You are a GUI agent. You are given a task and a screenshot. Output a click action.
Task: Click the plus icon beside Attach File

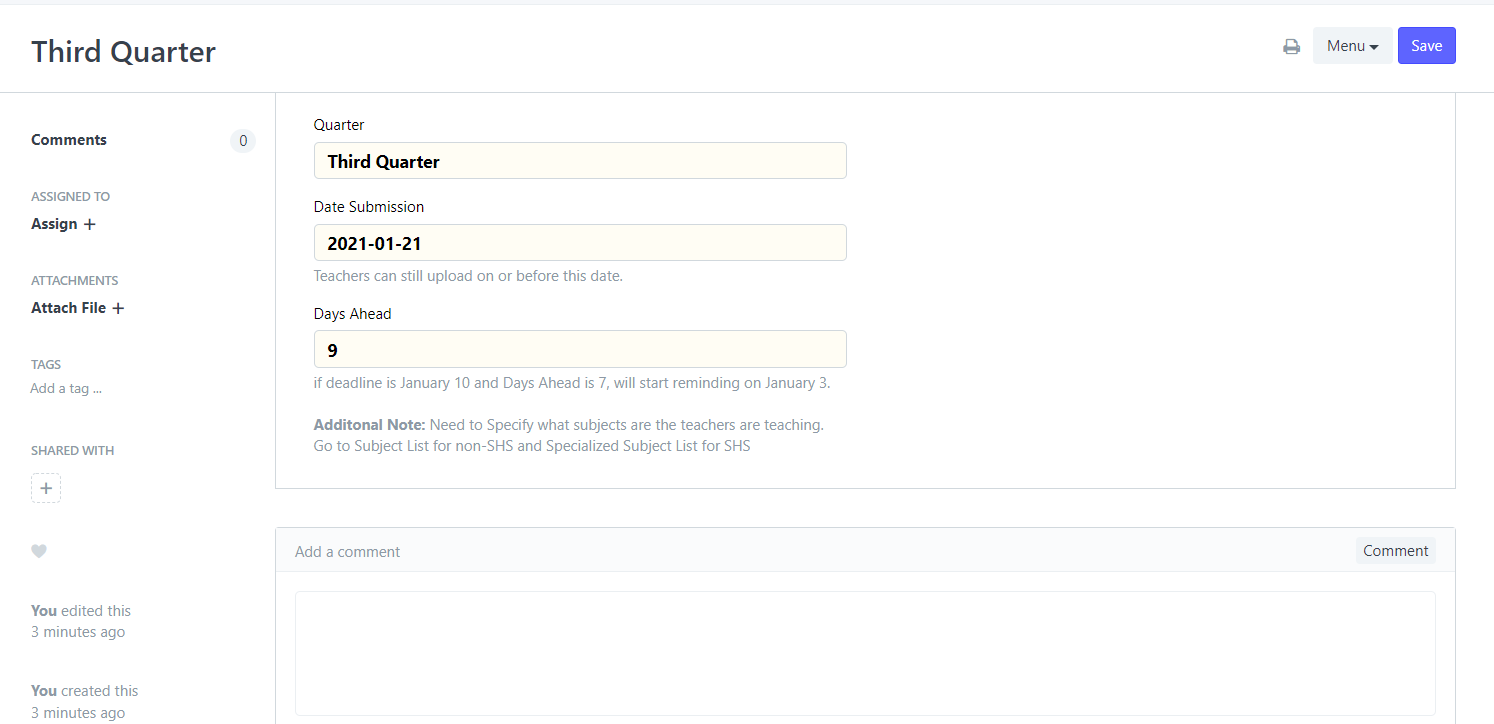coord(118,308)
